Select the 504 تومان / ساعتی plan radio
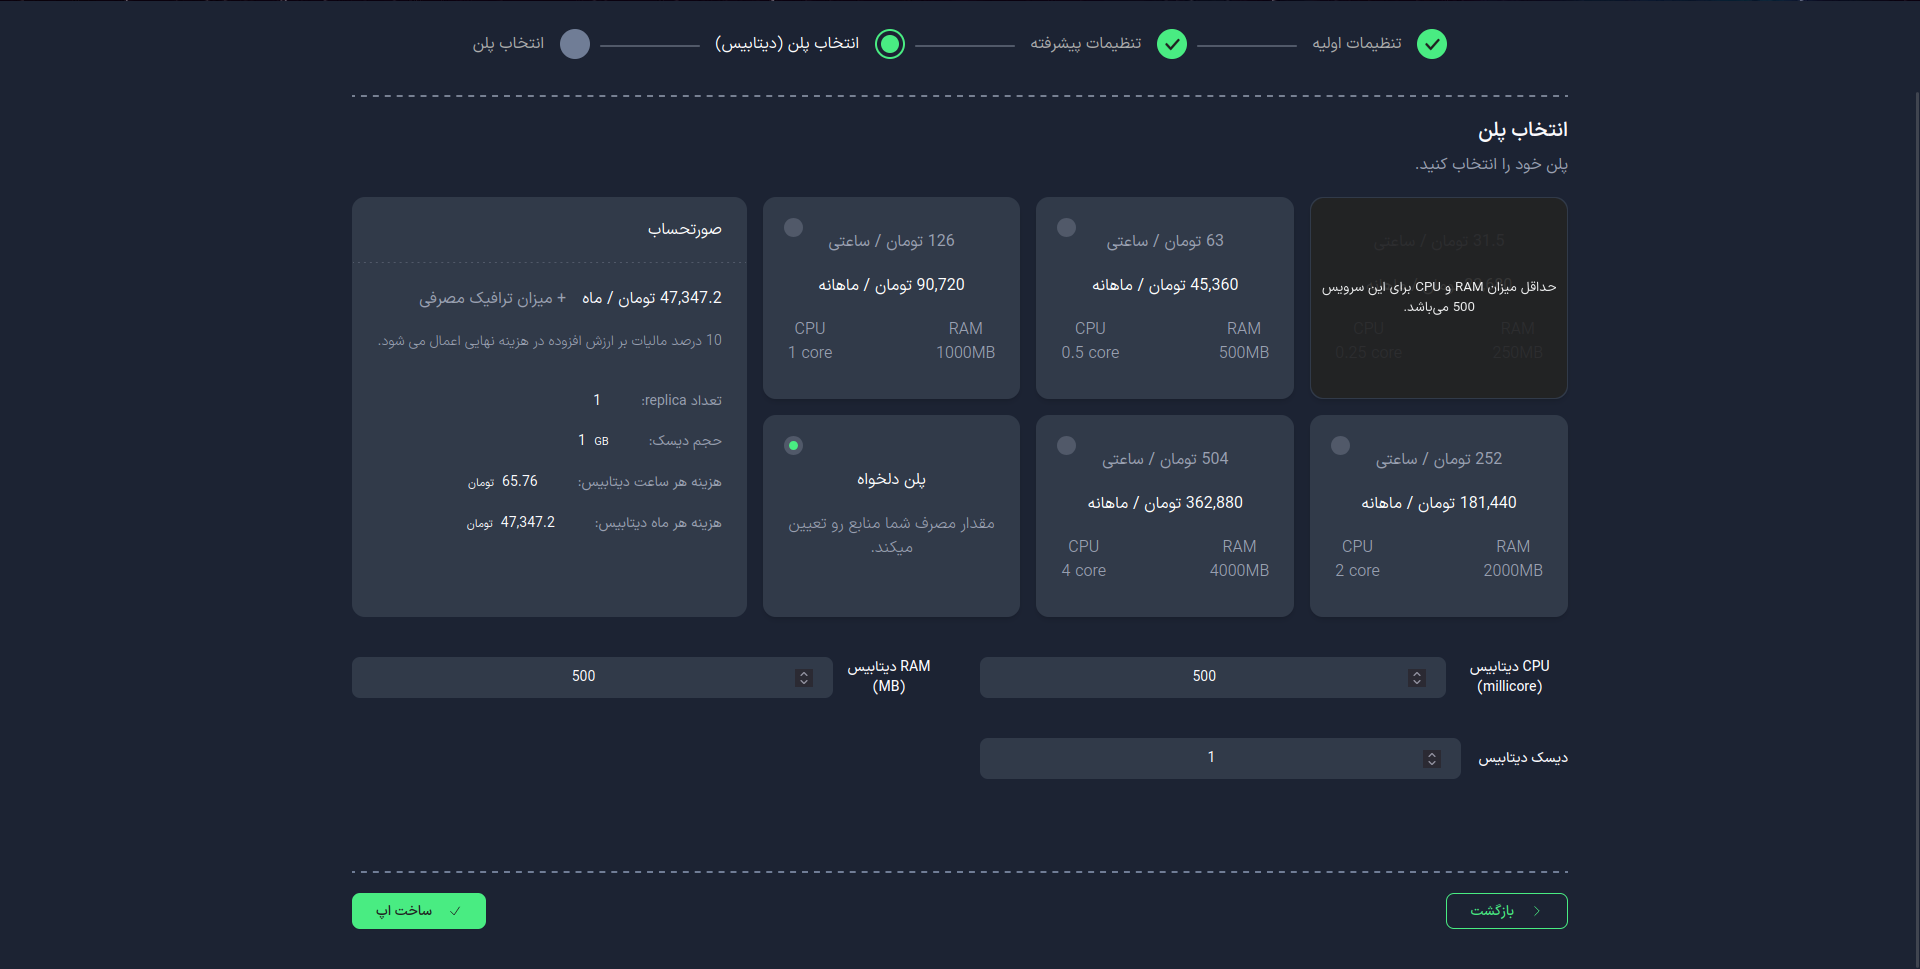This screenshot has width=1920, height=969. coord(1067,445)
